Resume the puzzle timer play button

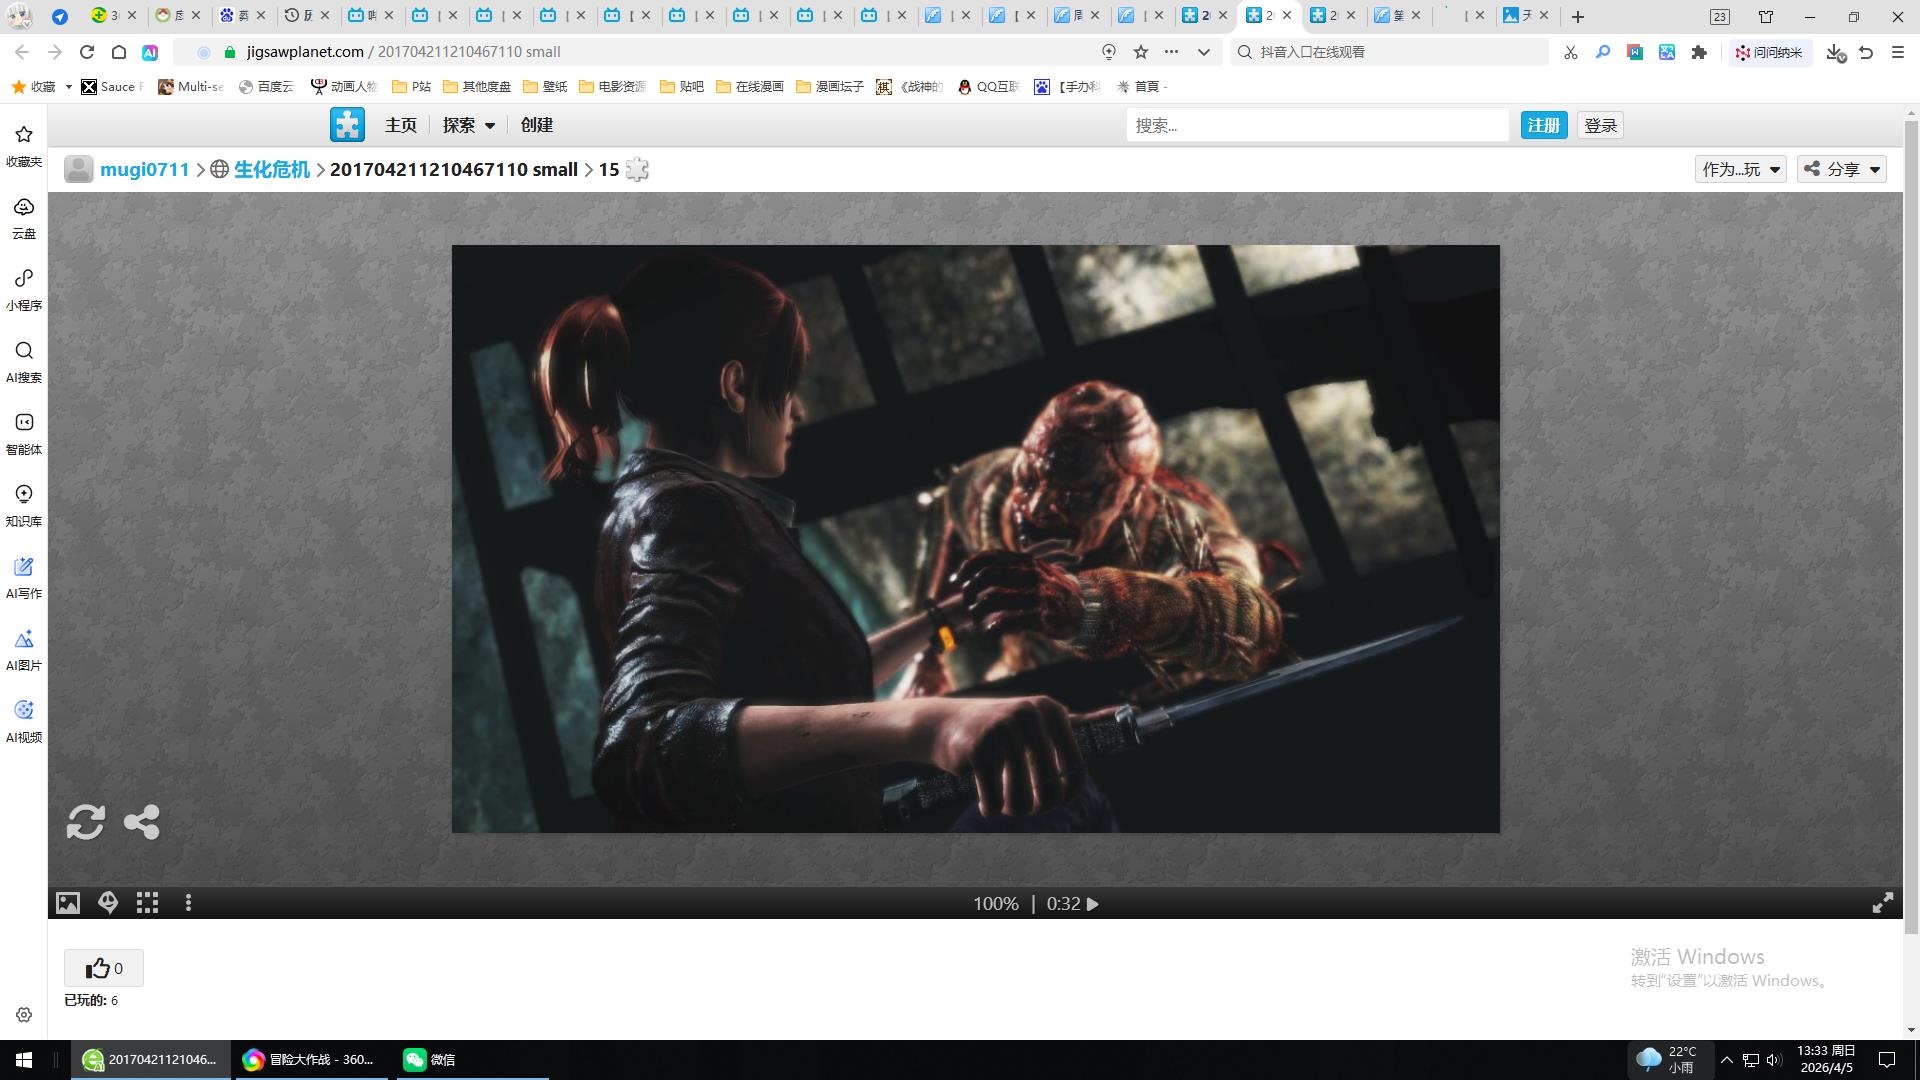click(1093, 904)
